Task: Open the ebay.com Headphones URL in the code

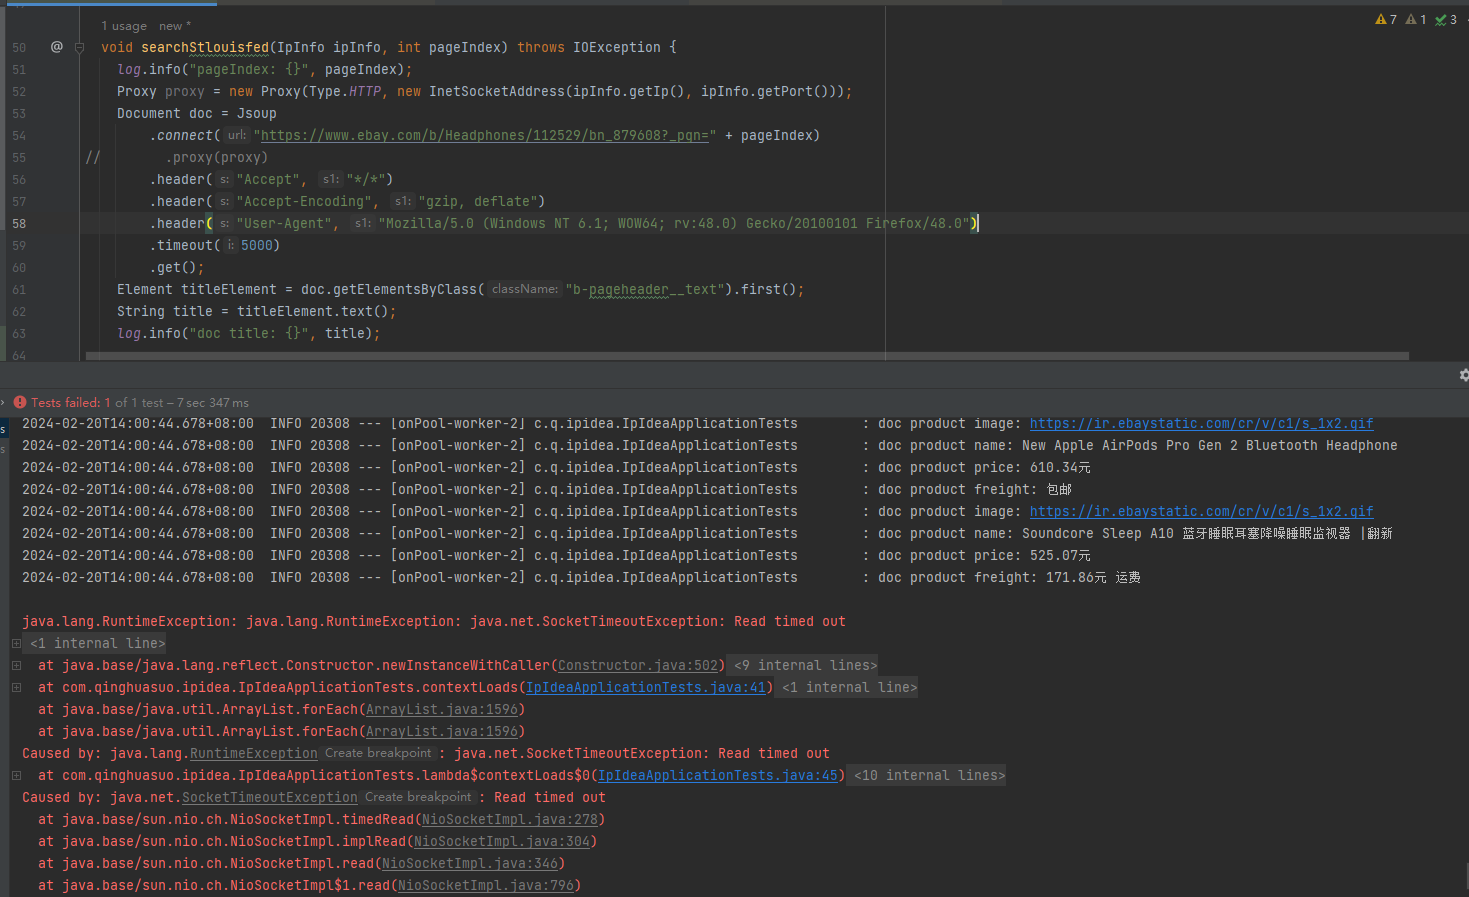Action: 484,135
